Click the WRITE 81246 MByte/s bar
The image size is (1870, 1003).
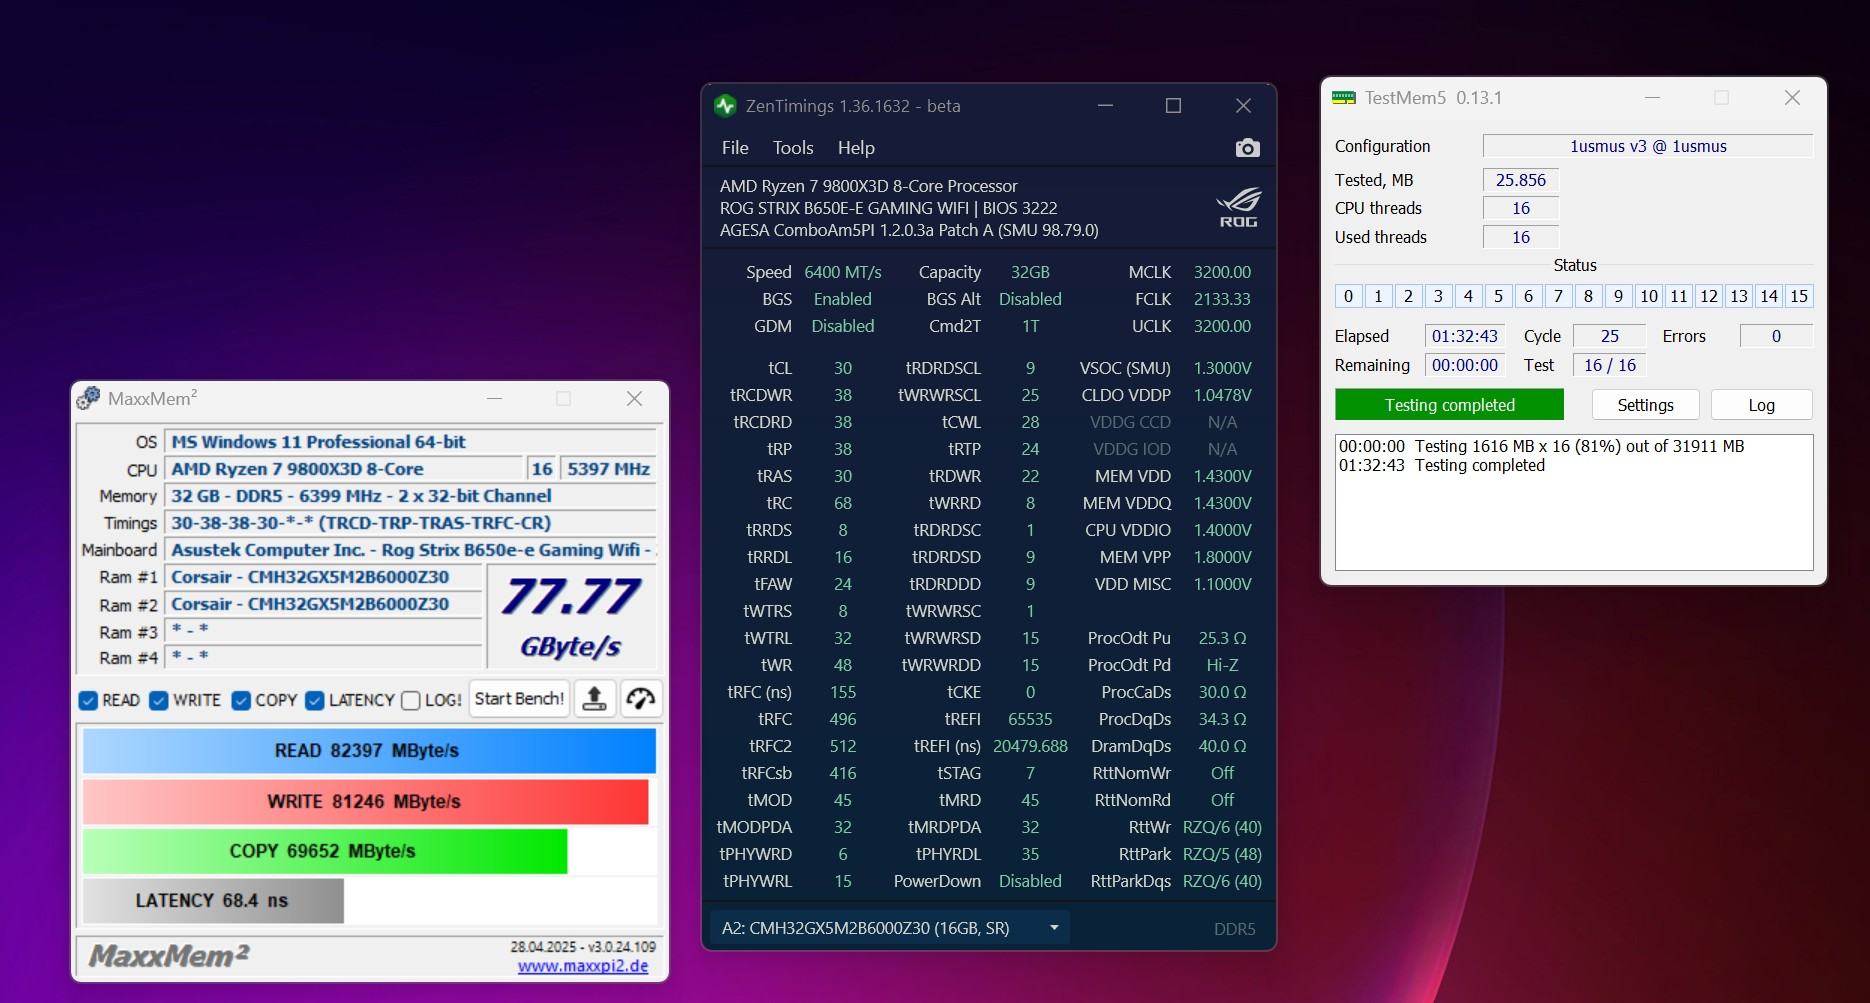tap(365, 801)
